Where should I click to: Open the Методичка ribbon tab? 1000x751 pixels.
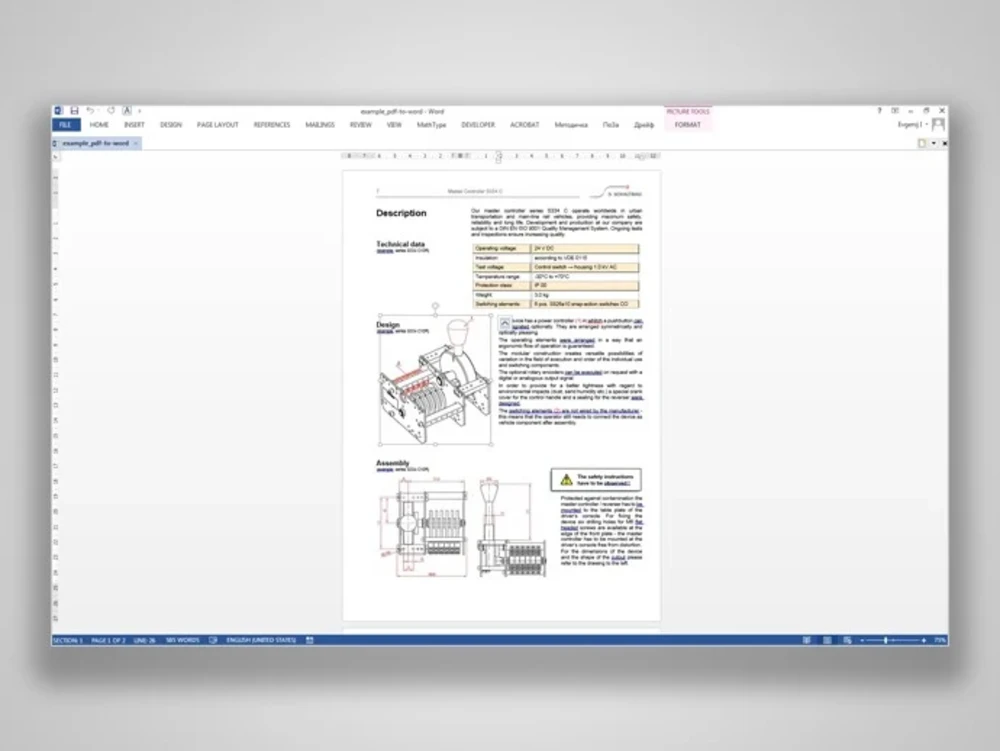[x=571, y=125]
